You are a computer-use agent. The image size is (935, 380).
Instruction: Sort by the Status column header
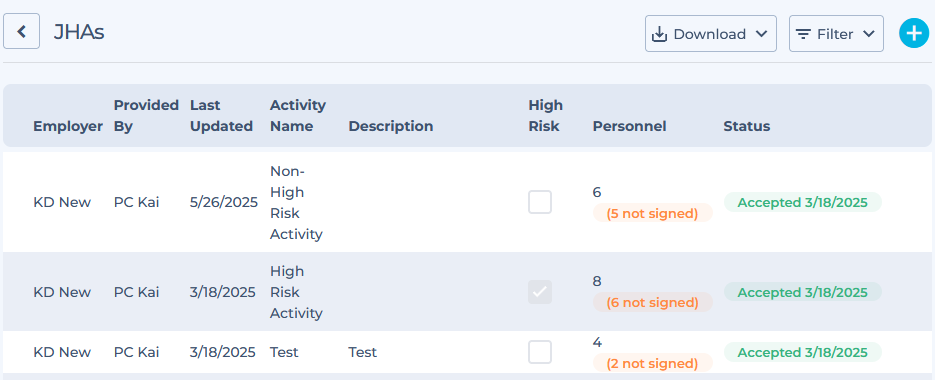(747, 126)
